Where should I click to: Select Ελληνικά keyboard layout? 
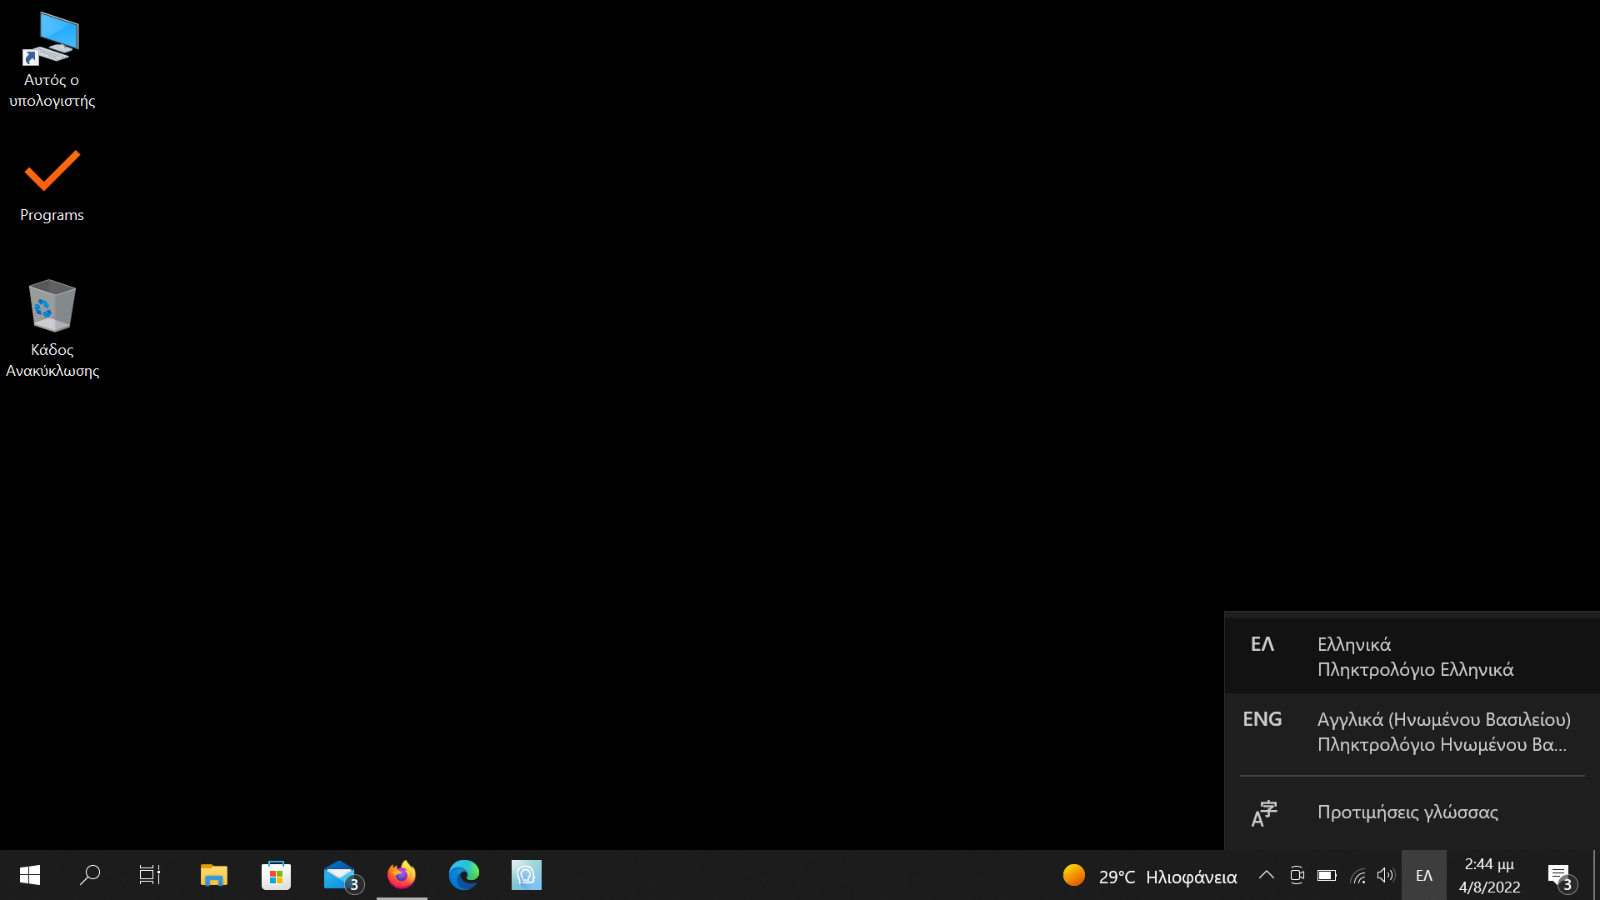pos(1412,657)
